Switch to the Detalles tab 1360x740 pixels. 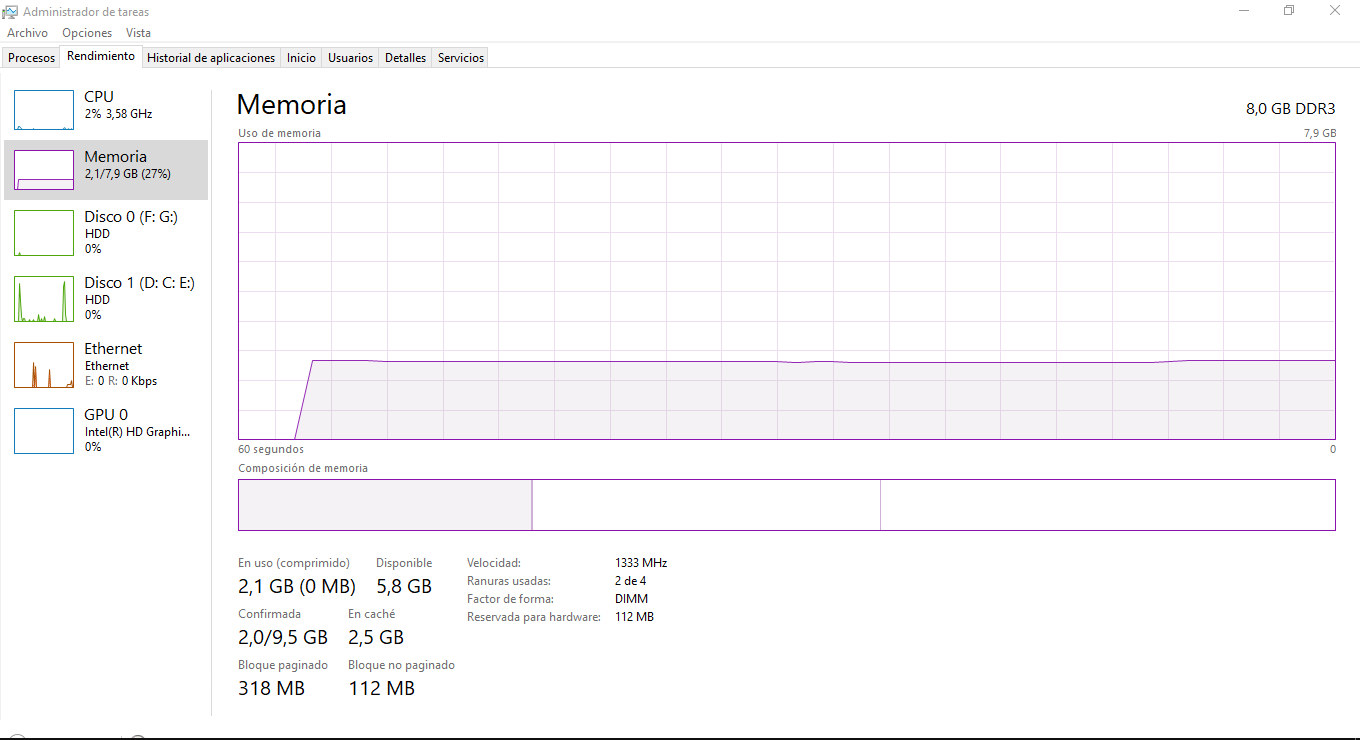(405, 58)
